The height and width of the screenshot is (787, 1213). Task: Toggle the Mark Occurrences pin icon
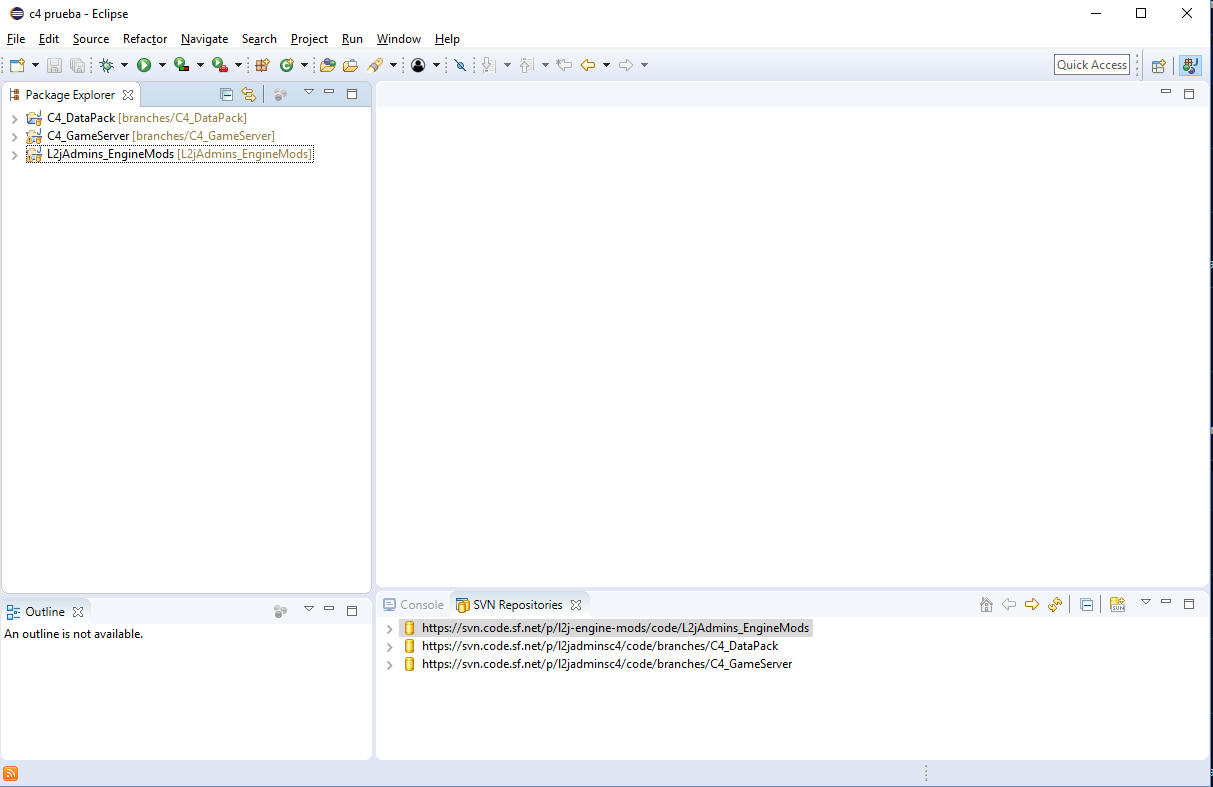(460, 65)
